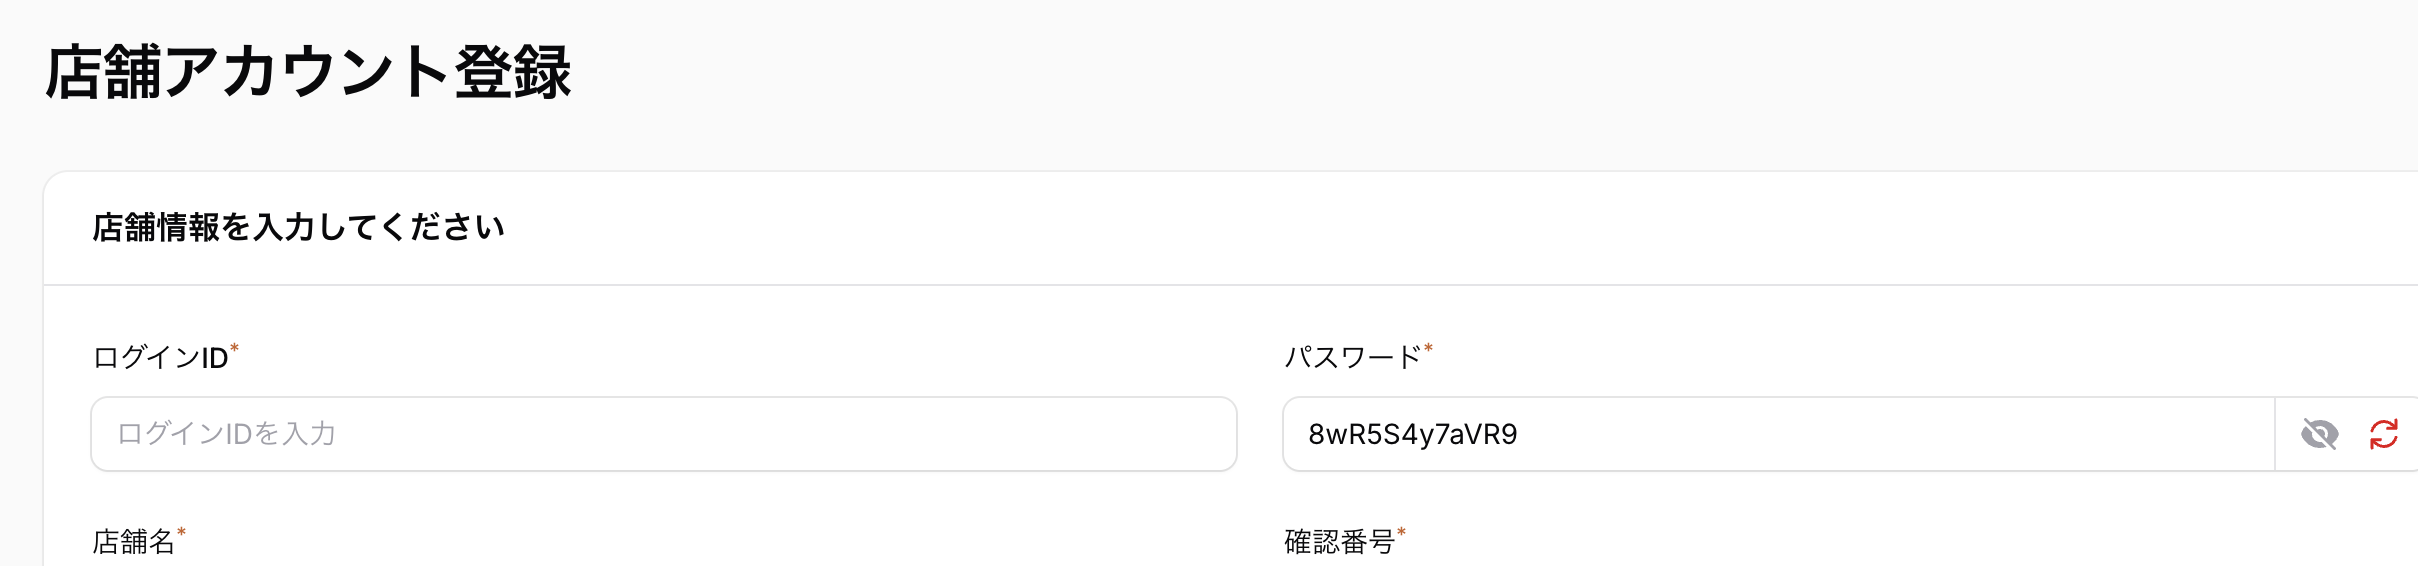This screenshot has height=566, width=2418.
Task: Click the generated password text 8wR5S4y7aVR9
Action: [1412, 434]
